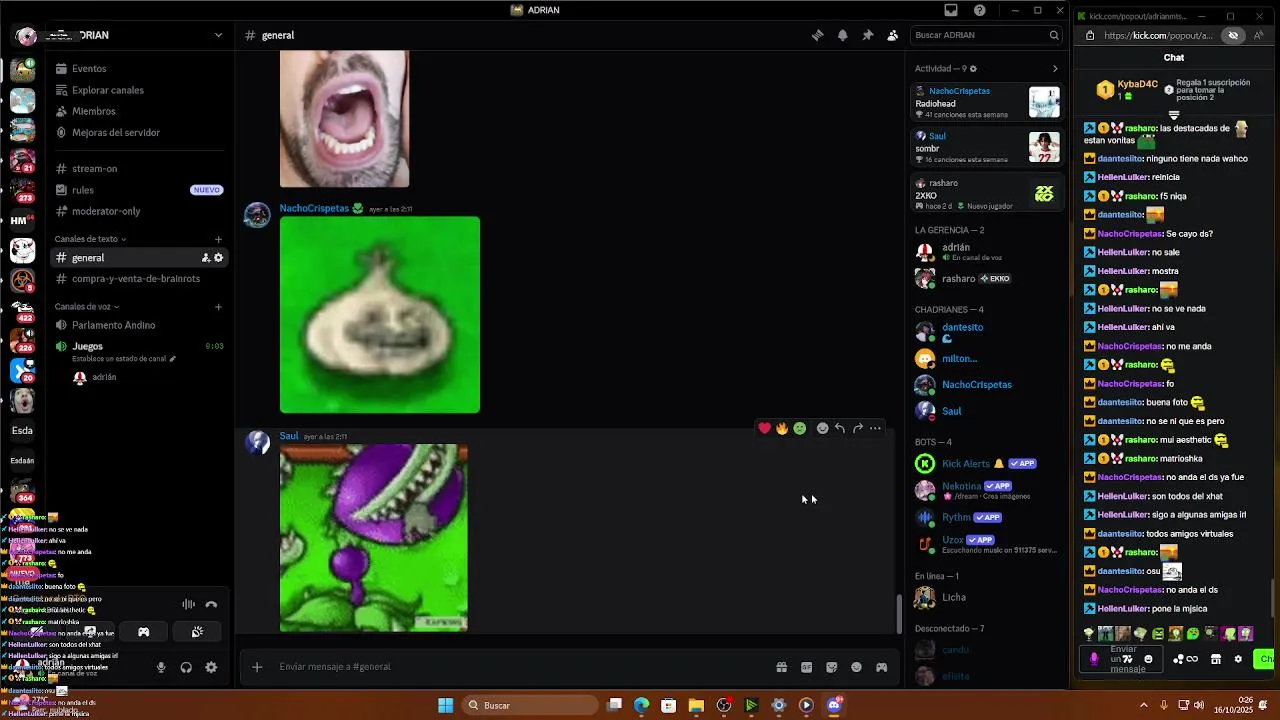Viewport: 1280px width, 720px height.
Task: Start an activity with the gamepad button
Action: tap(143, 632)
